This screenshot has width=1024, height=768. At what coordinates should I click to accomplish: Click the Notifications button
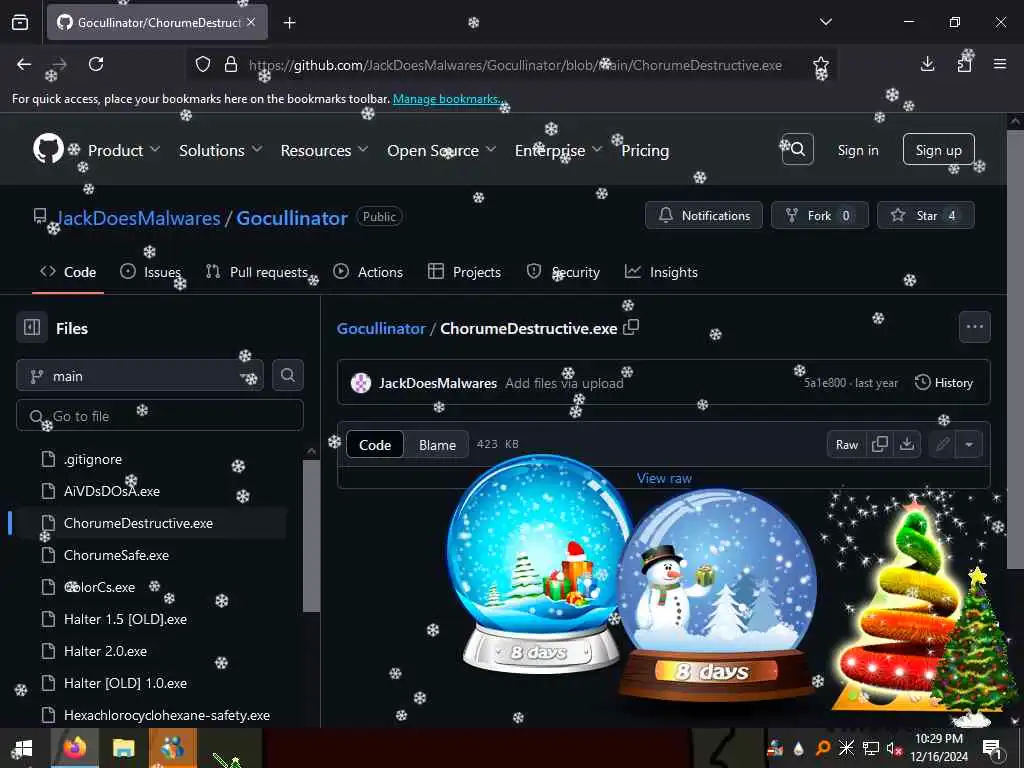click(x=704, y=215)
